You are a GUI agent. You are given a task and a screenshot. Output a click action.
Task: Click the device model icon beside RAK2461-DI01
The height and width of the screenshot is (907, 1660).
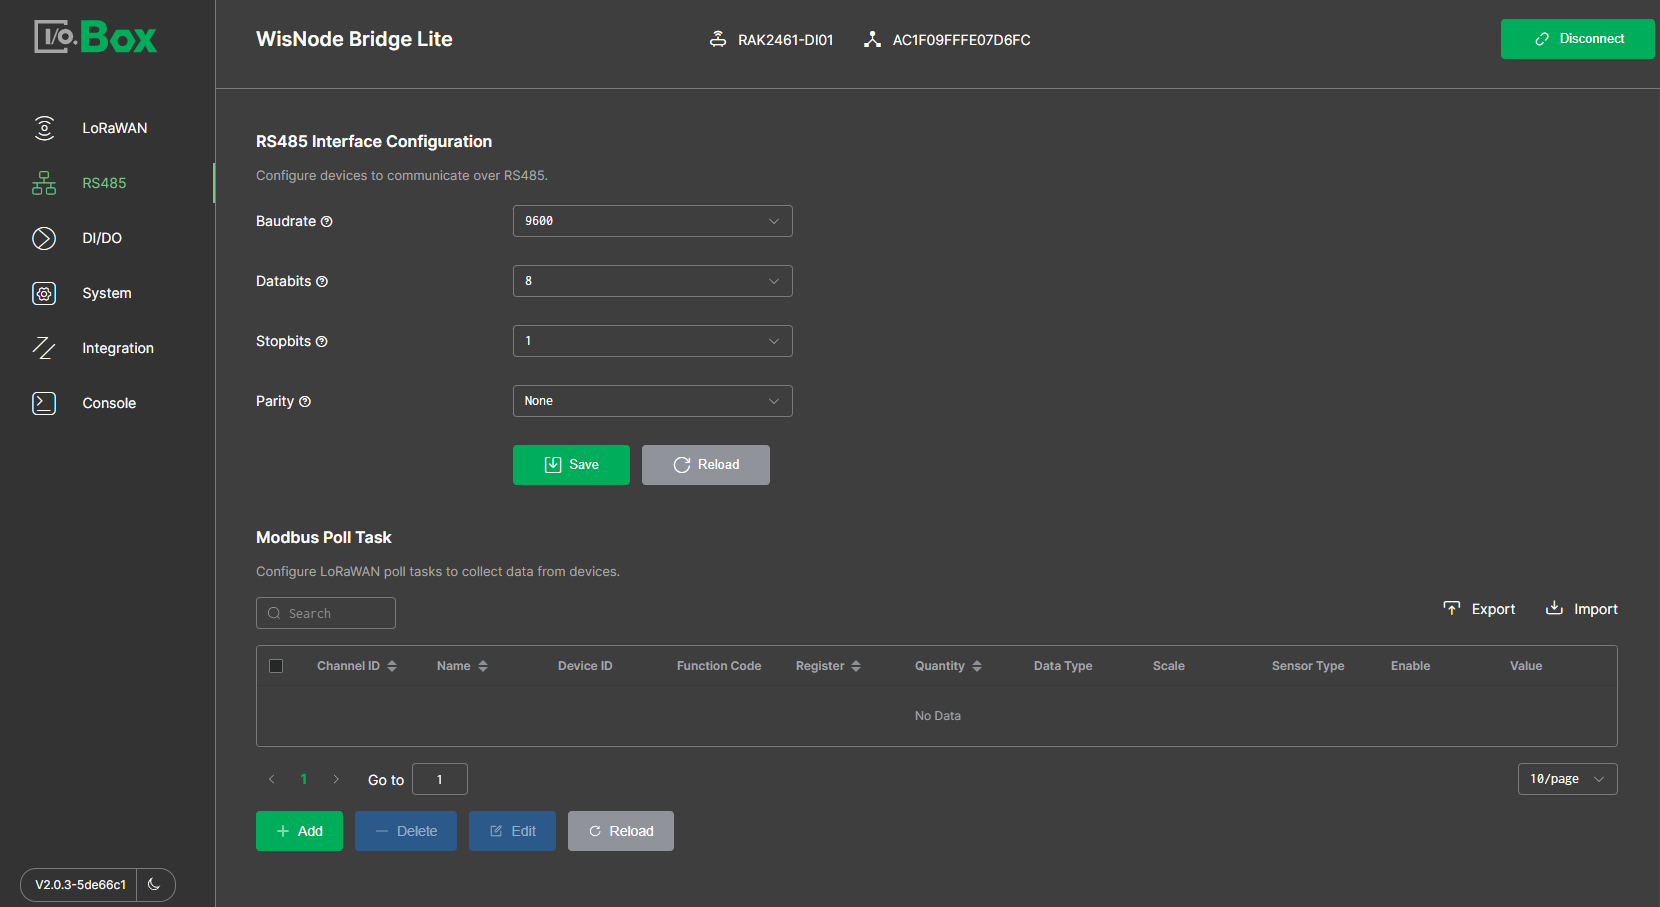click(718, 39)
